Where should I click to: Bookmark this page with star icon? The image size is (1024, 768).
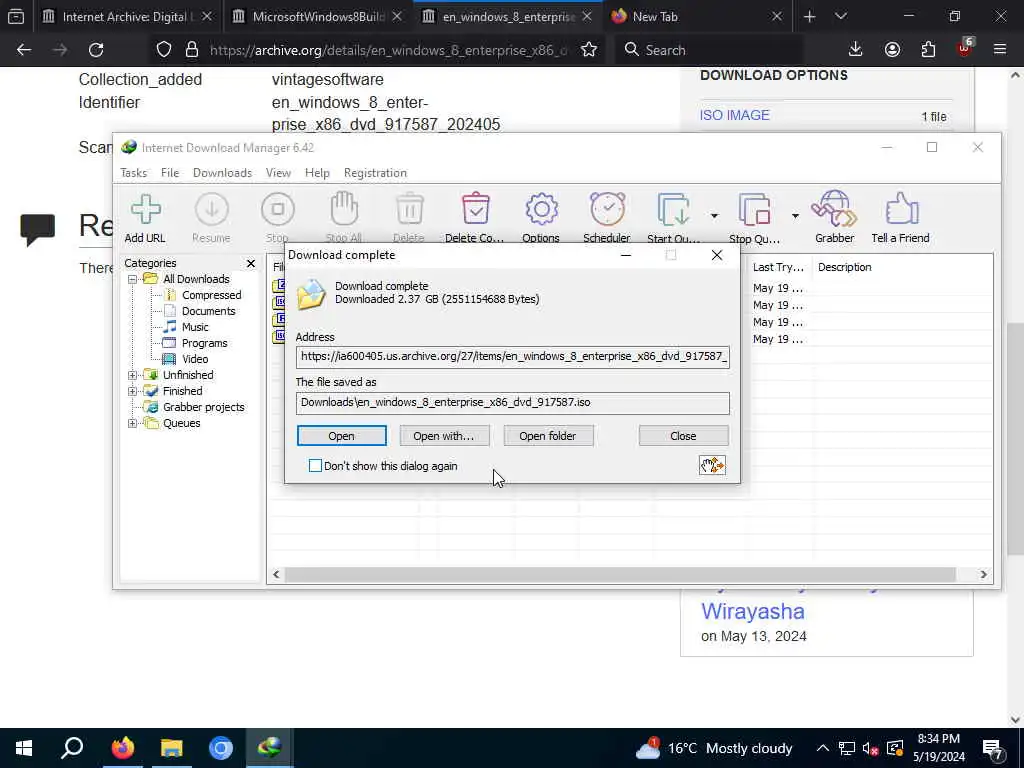tap(589, 50)
